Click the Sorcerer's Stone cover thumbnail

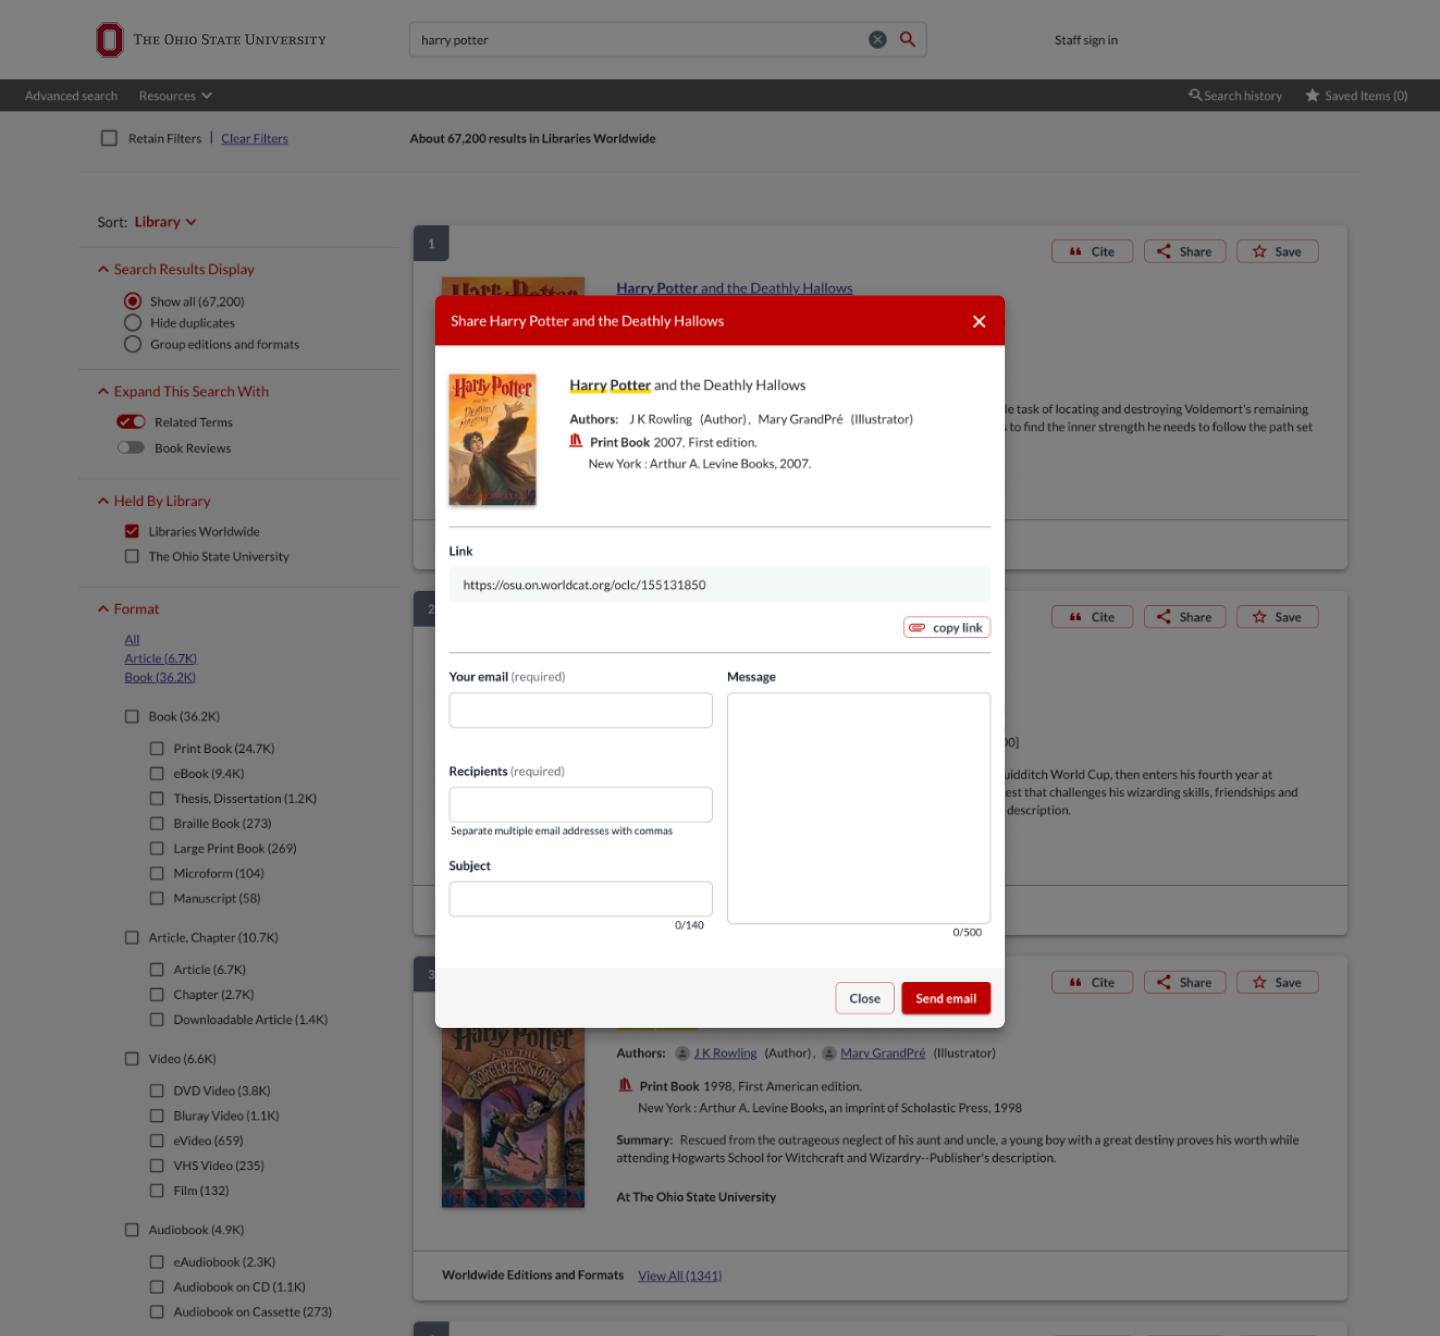coord(513,1117)
